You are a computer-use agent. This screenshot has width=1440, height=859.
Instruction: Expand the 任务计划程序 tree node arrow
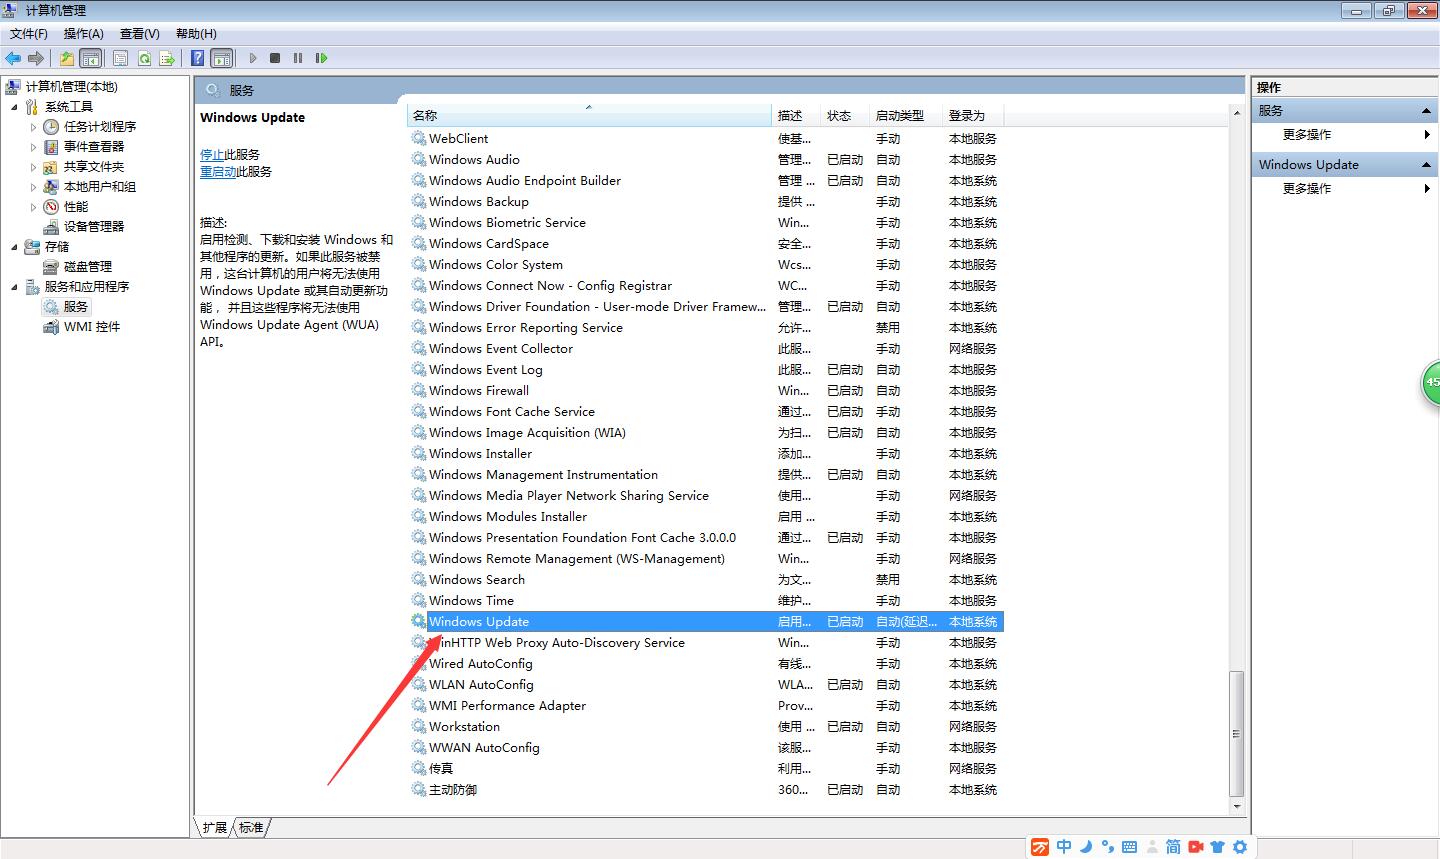coord(33,127)
